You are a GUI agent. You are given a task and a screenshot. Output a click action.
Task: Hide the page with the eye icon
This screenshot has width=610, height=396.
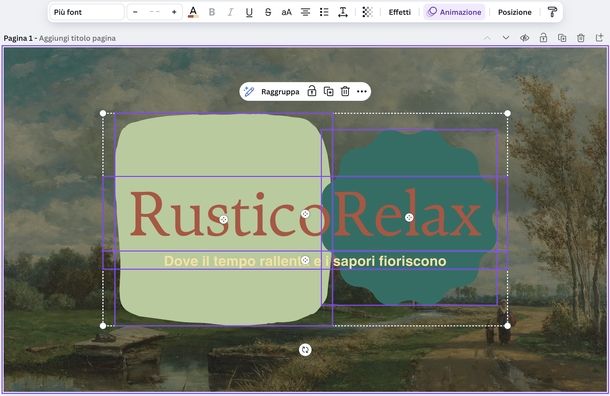(524, 38)
